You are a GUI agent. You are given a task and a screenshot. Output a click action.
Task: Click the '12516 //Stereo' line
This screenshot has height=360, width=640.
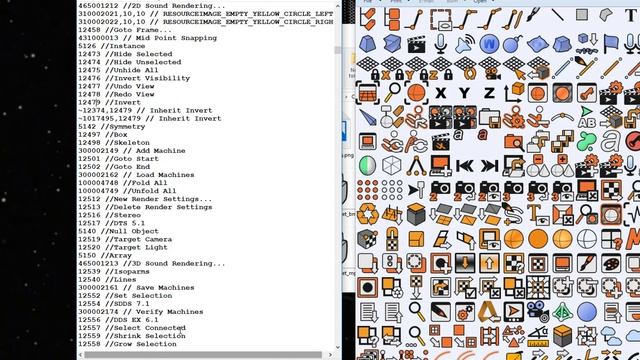click(x=109, y=215)
